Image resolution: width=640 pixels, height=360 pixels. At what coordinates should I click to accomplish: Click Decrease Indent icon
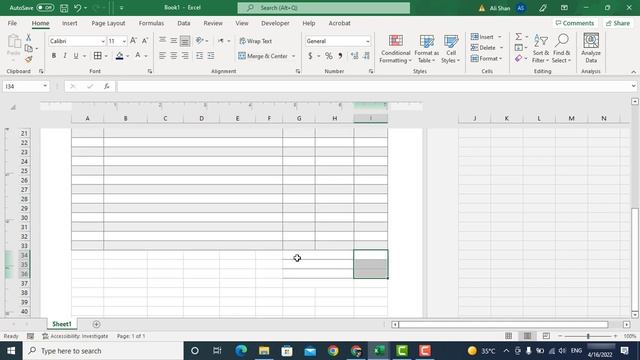tap(199, 56)
